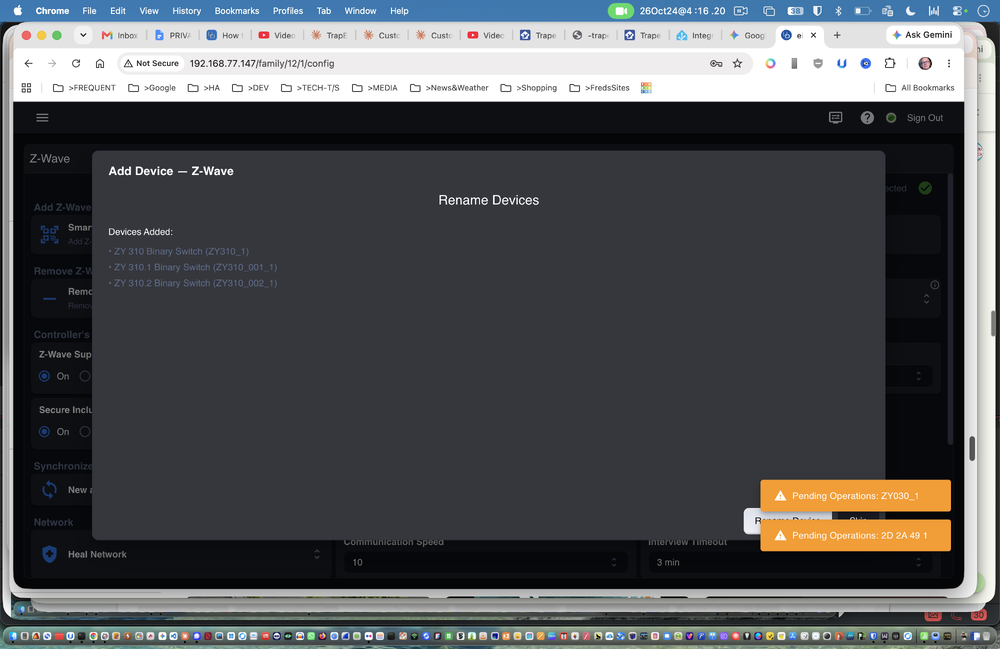
Task: Click the password key icon in address bar
Action: coord(716,63)
